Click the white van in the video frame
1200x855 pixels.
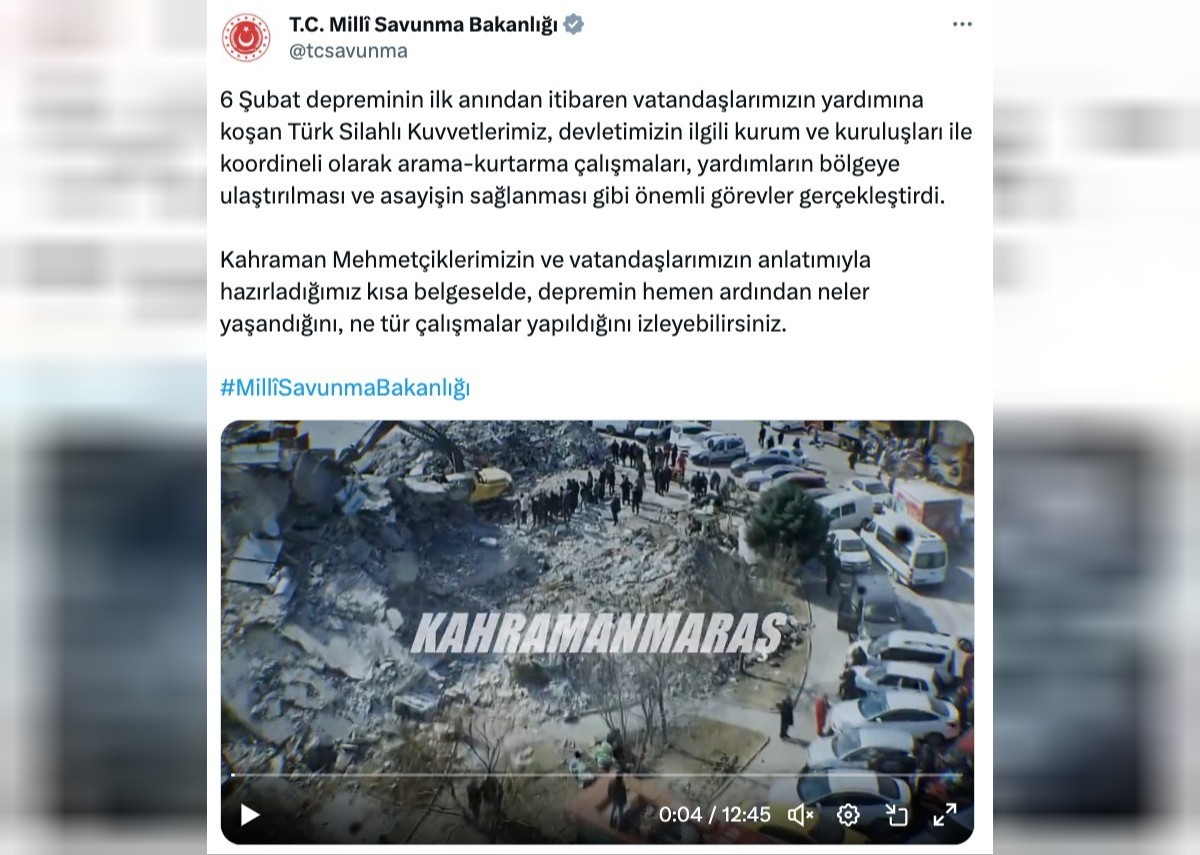[903, 548]
